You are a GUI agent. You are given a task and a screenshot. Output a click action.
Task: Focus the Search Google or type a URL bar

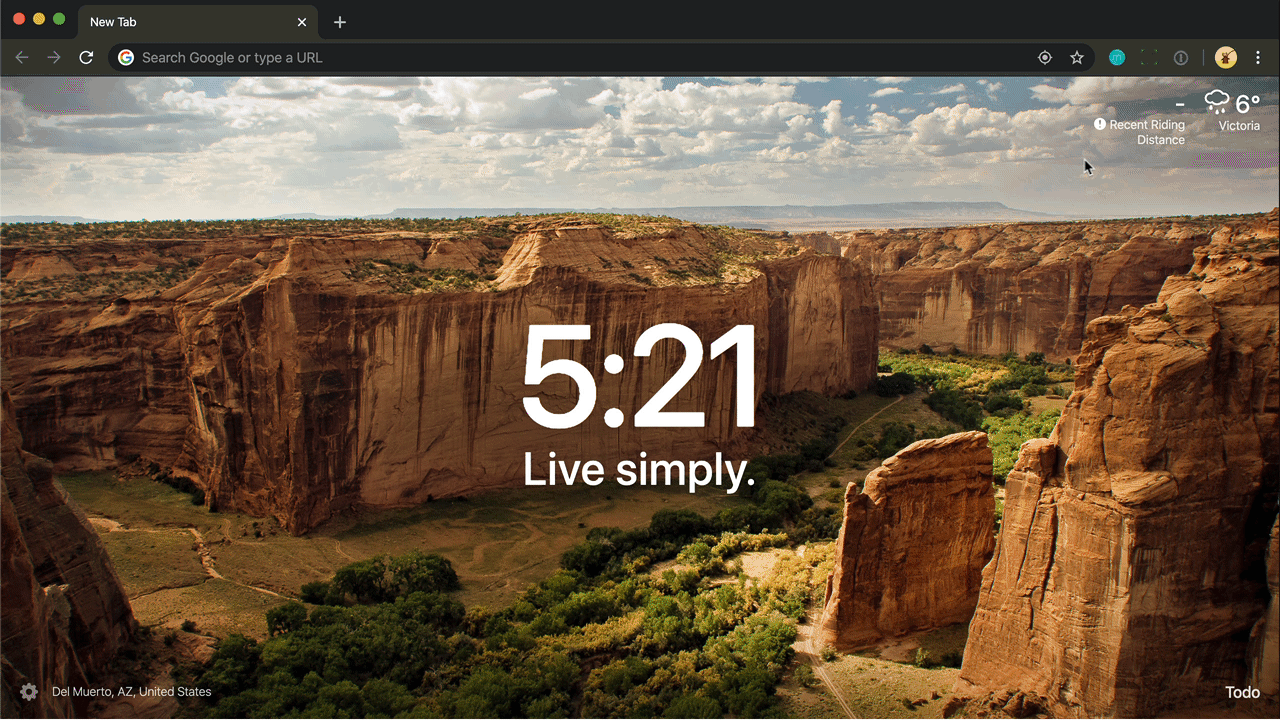pyautogui.click(x=601, y=58)
